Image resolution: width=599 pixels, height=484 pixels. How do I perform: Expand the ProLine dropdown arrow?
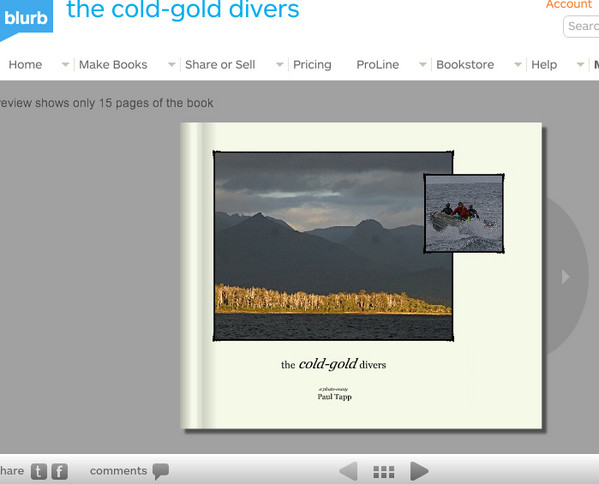[x=423, y=65]
